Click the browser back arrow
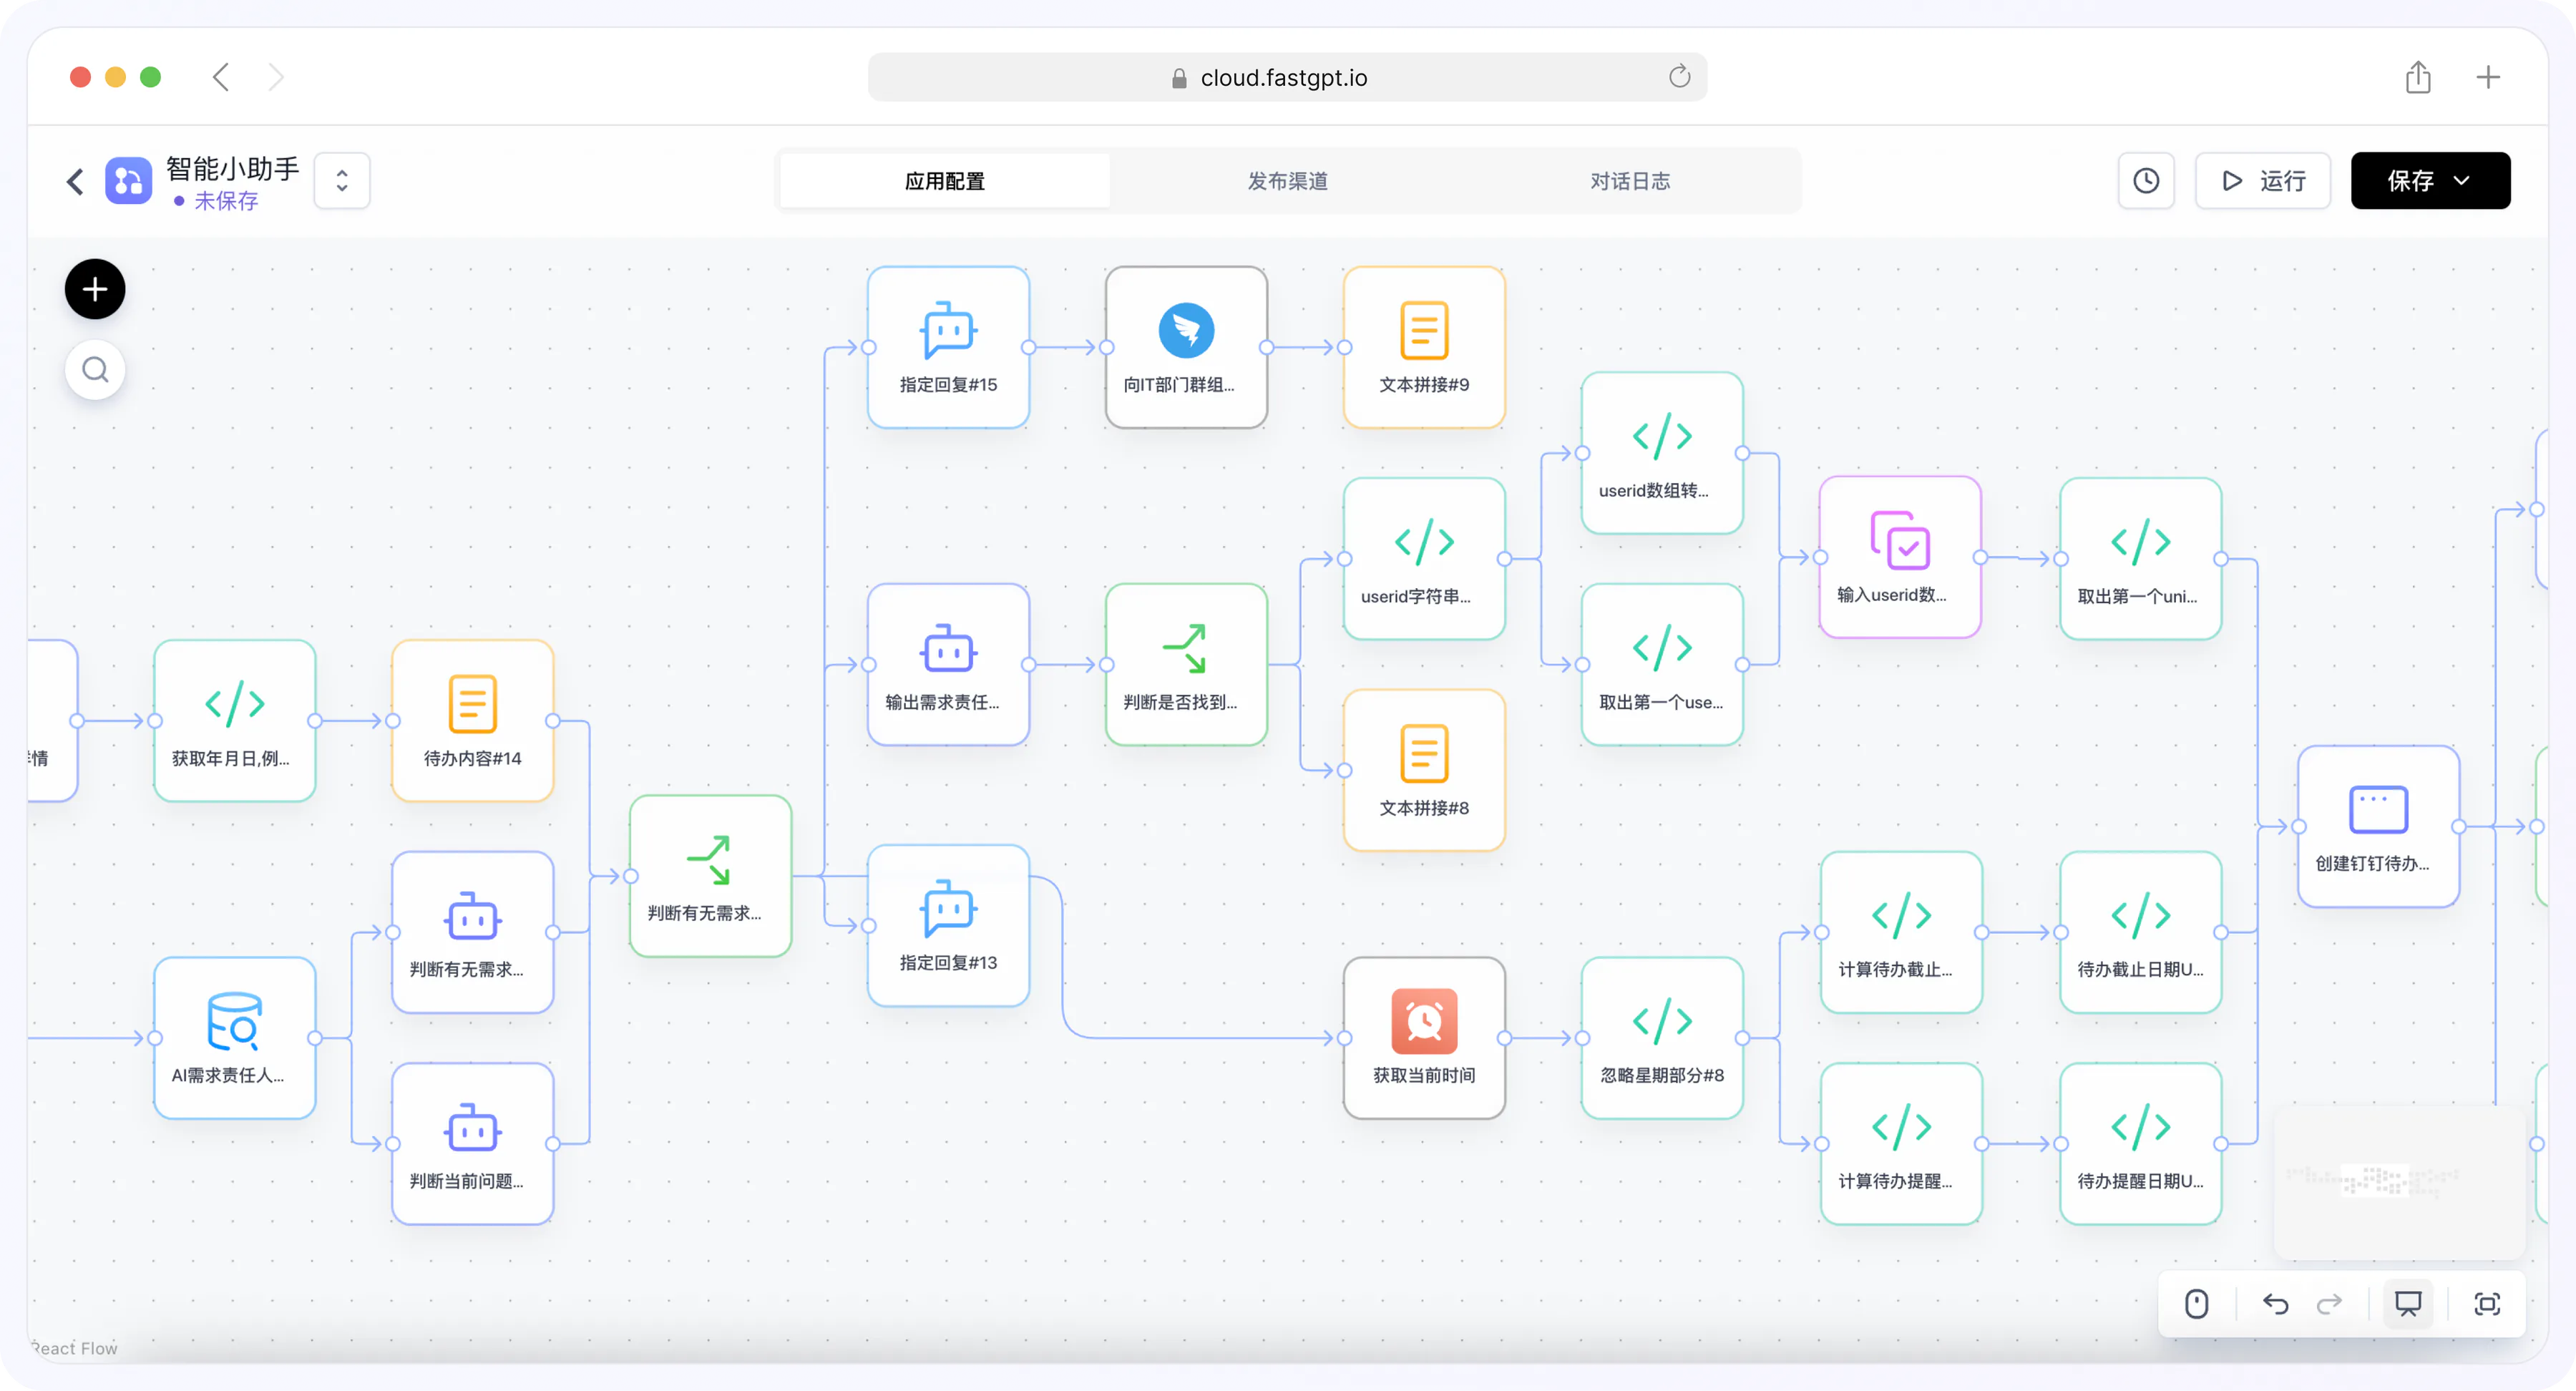This screenshot has width=2576, height=1391. pyautogui.click(x=221, y=77)
